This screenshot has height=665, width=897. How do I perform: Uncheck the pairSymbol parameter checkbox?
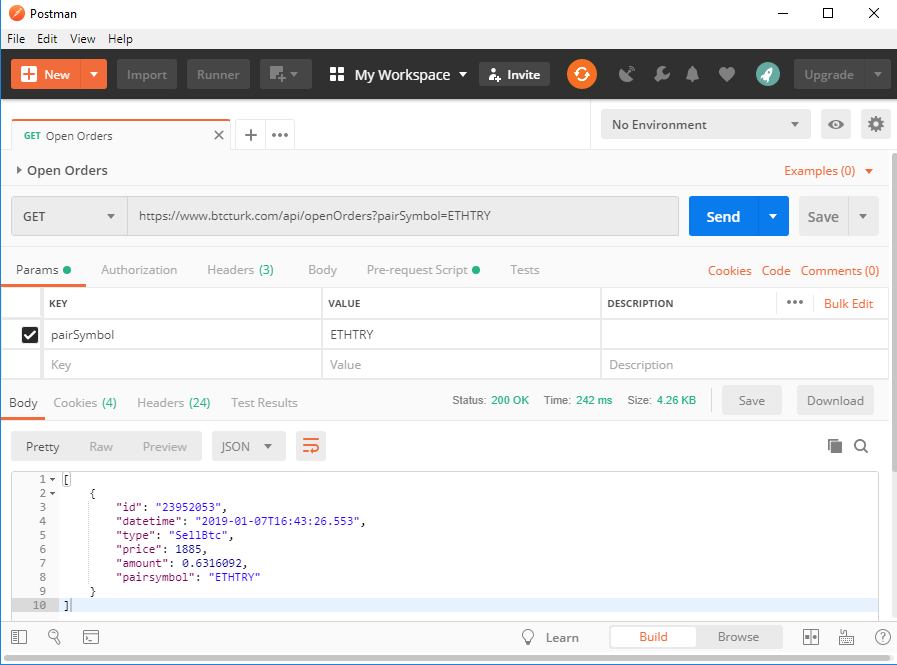point(30,335)
